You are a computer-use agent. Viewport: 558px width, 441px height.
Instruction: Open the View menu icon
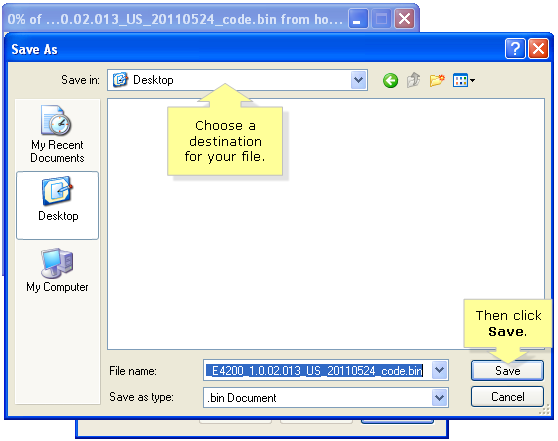coord(464,80)
